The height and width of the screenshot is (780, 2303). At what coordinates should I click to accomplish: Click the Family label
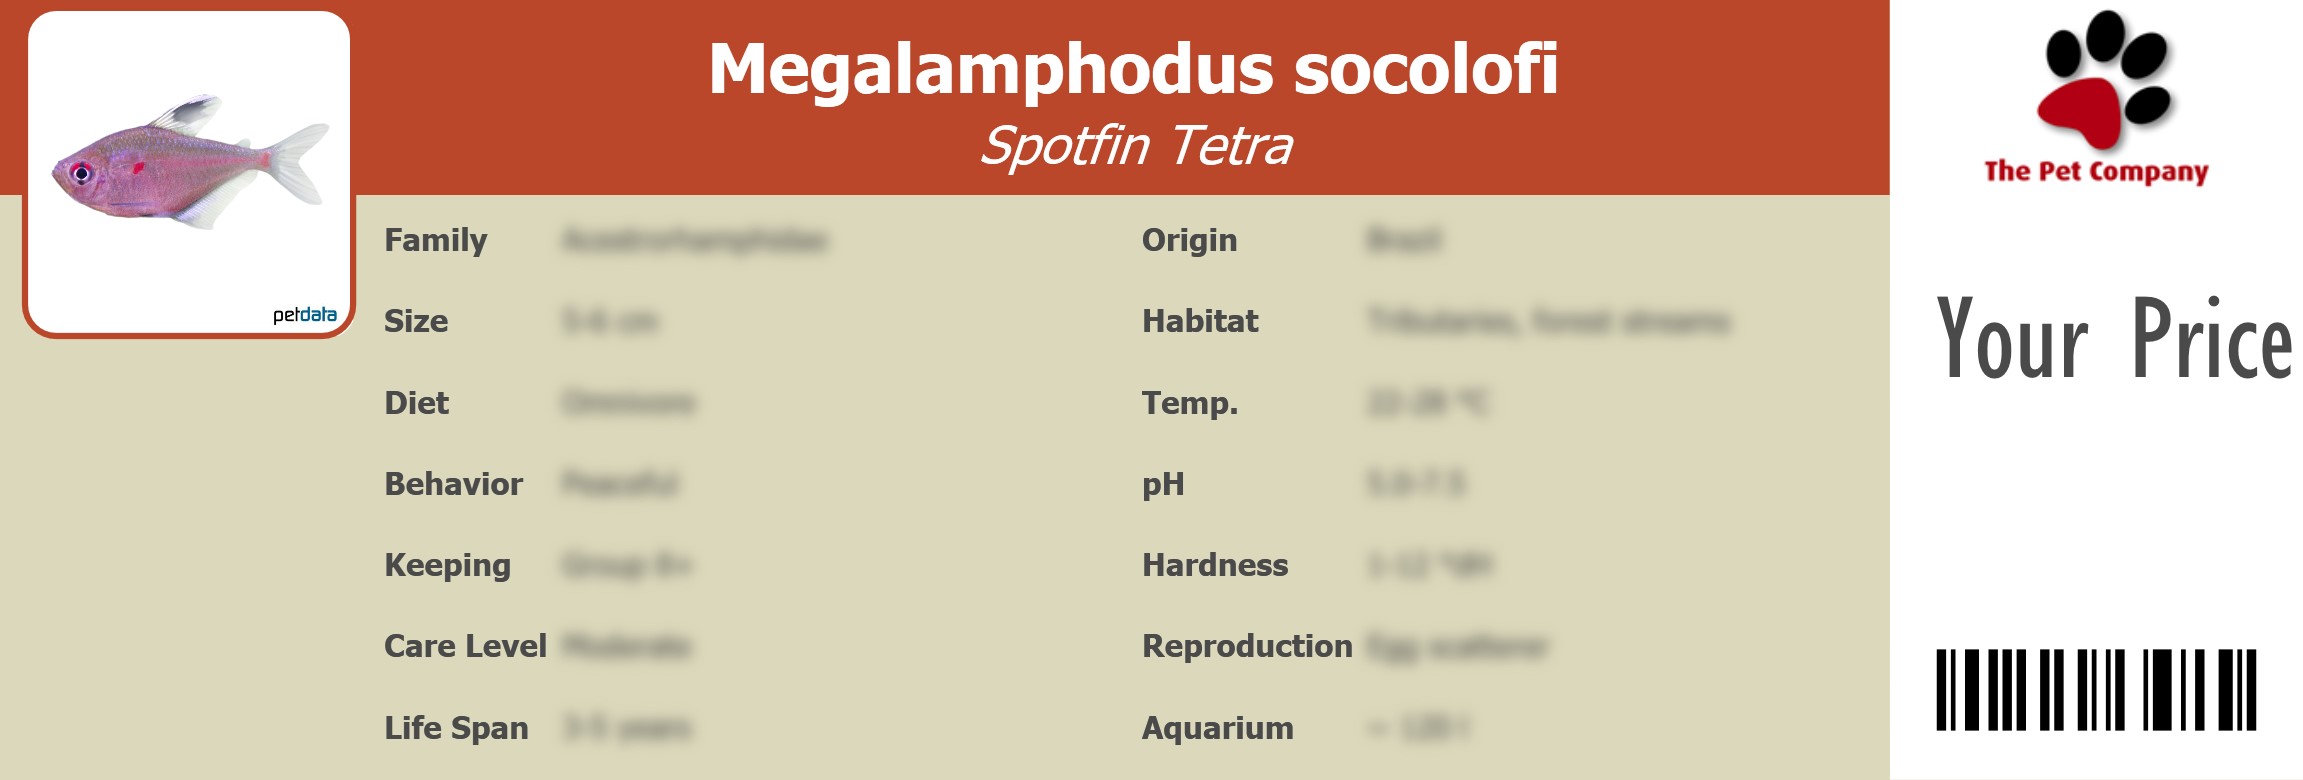pyautogui.click(x=436, y=240)
